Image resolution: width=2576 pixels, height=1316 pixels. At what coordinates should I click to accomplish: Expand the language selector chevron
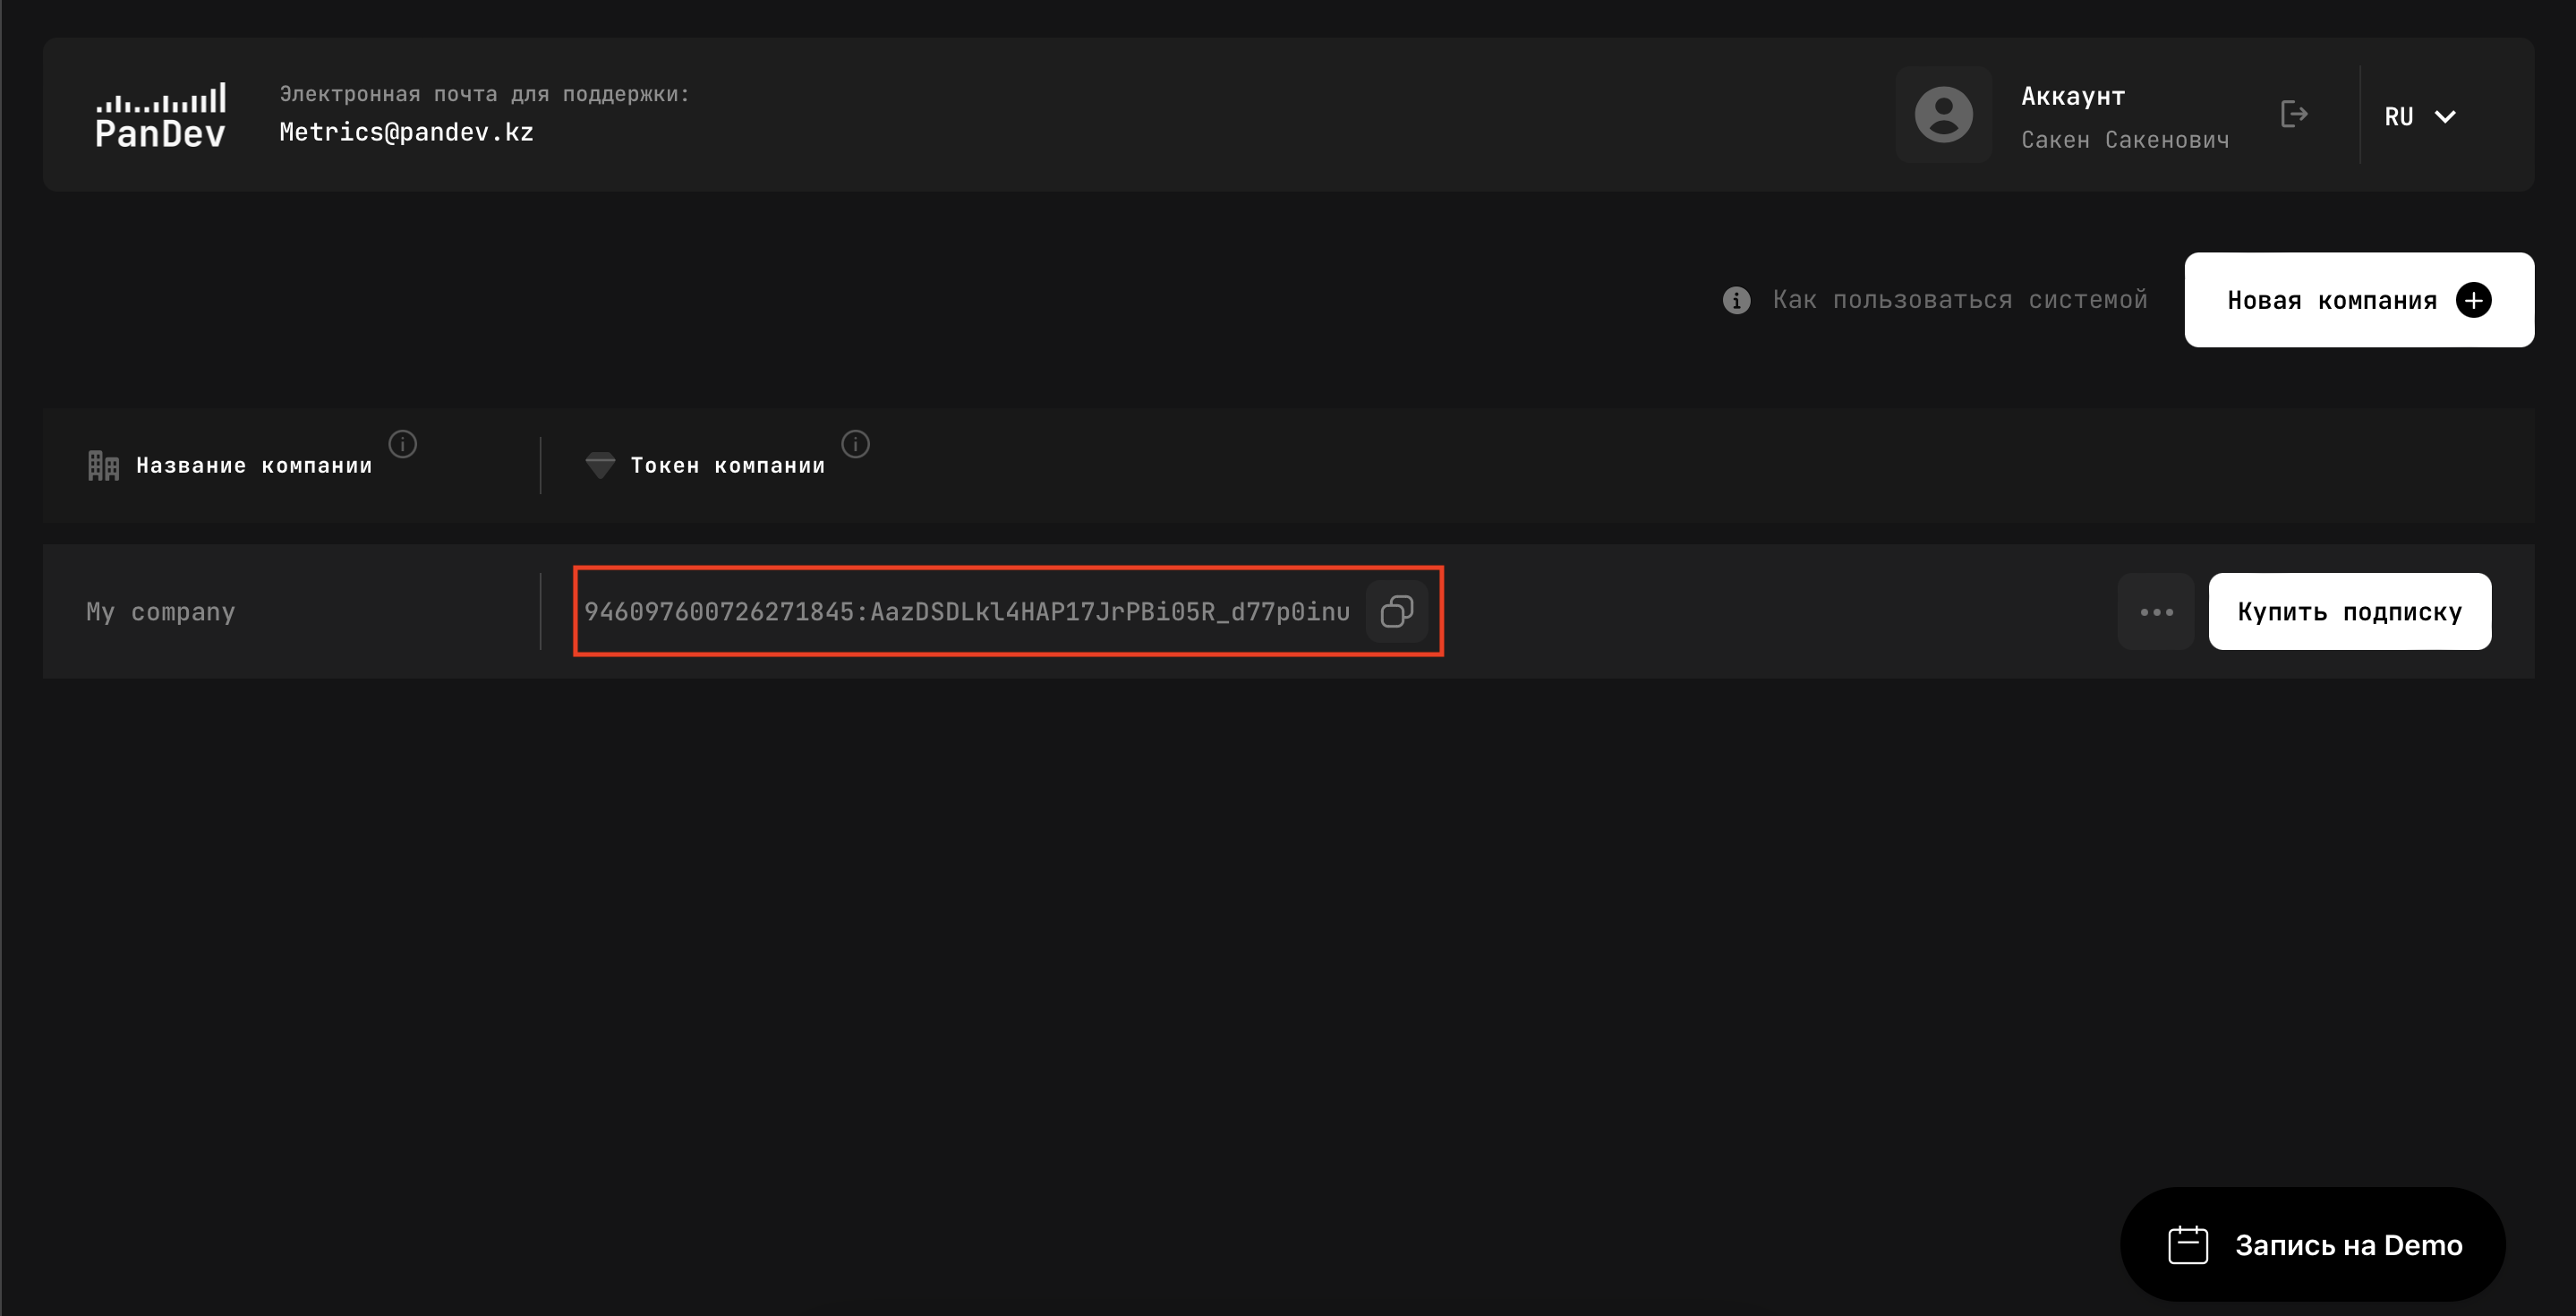2446,117
